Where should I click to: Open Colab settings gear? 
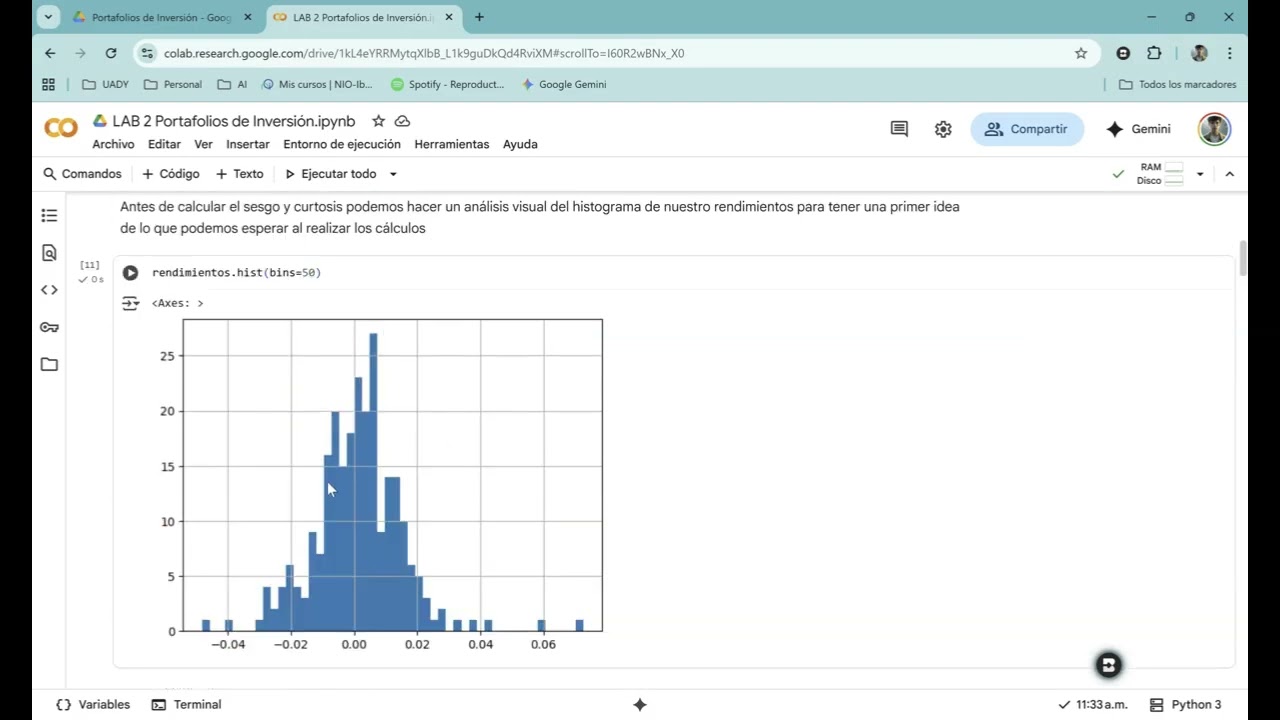point(943,129)
